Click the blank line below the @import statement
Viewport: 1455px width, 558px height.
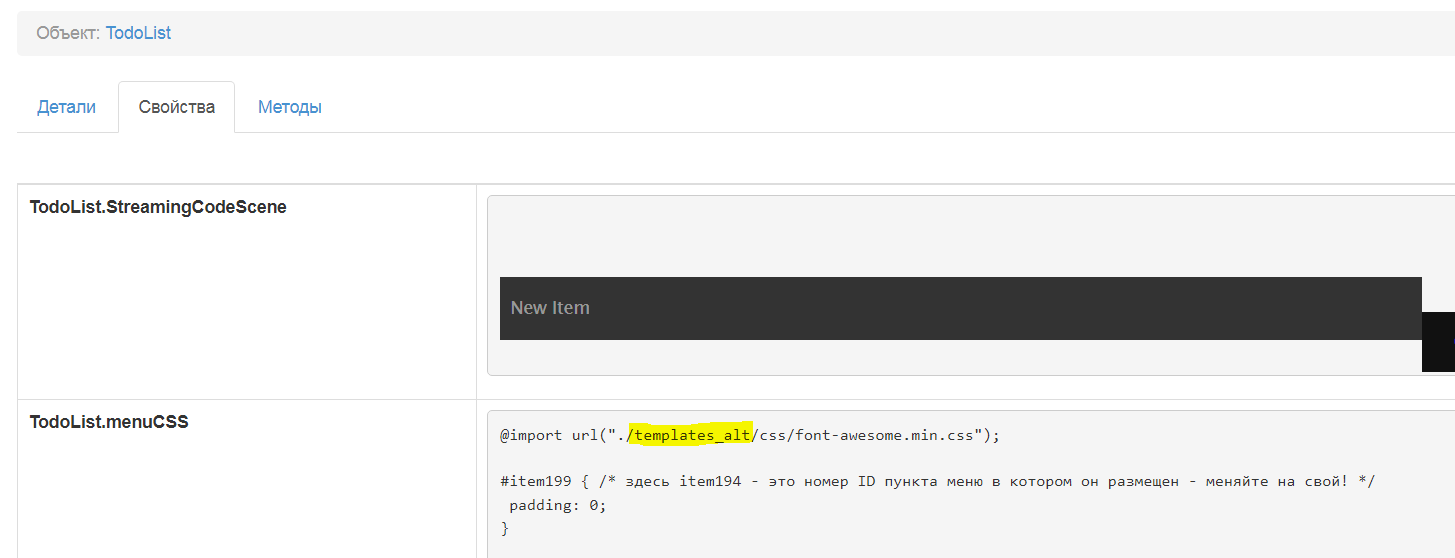[700, 458]
